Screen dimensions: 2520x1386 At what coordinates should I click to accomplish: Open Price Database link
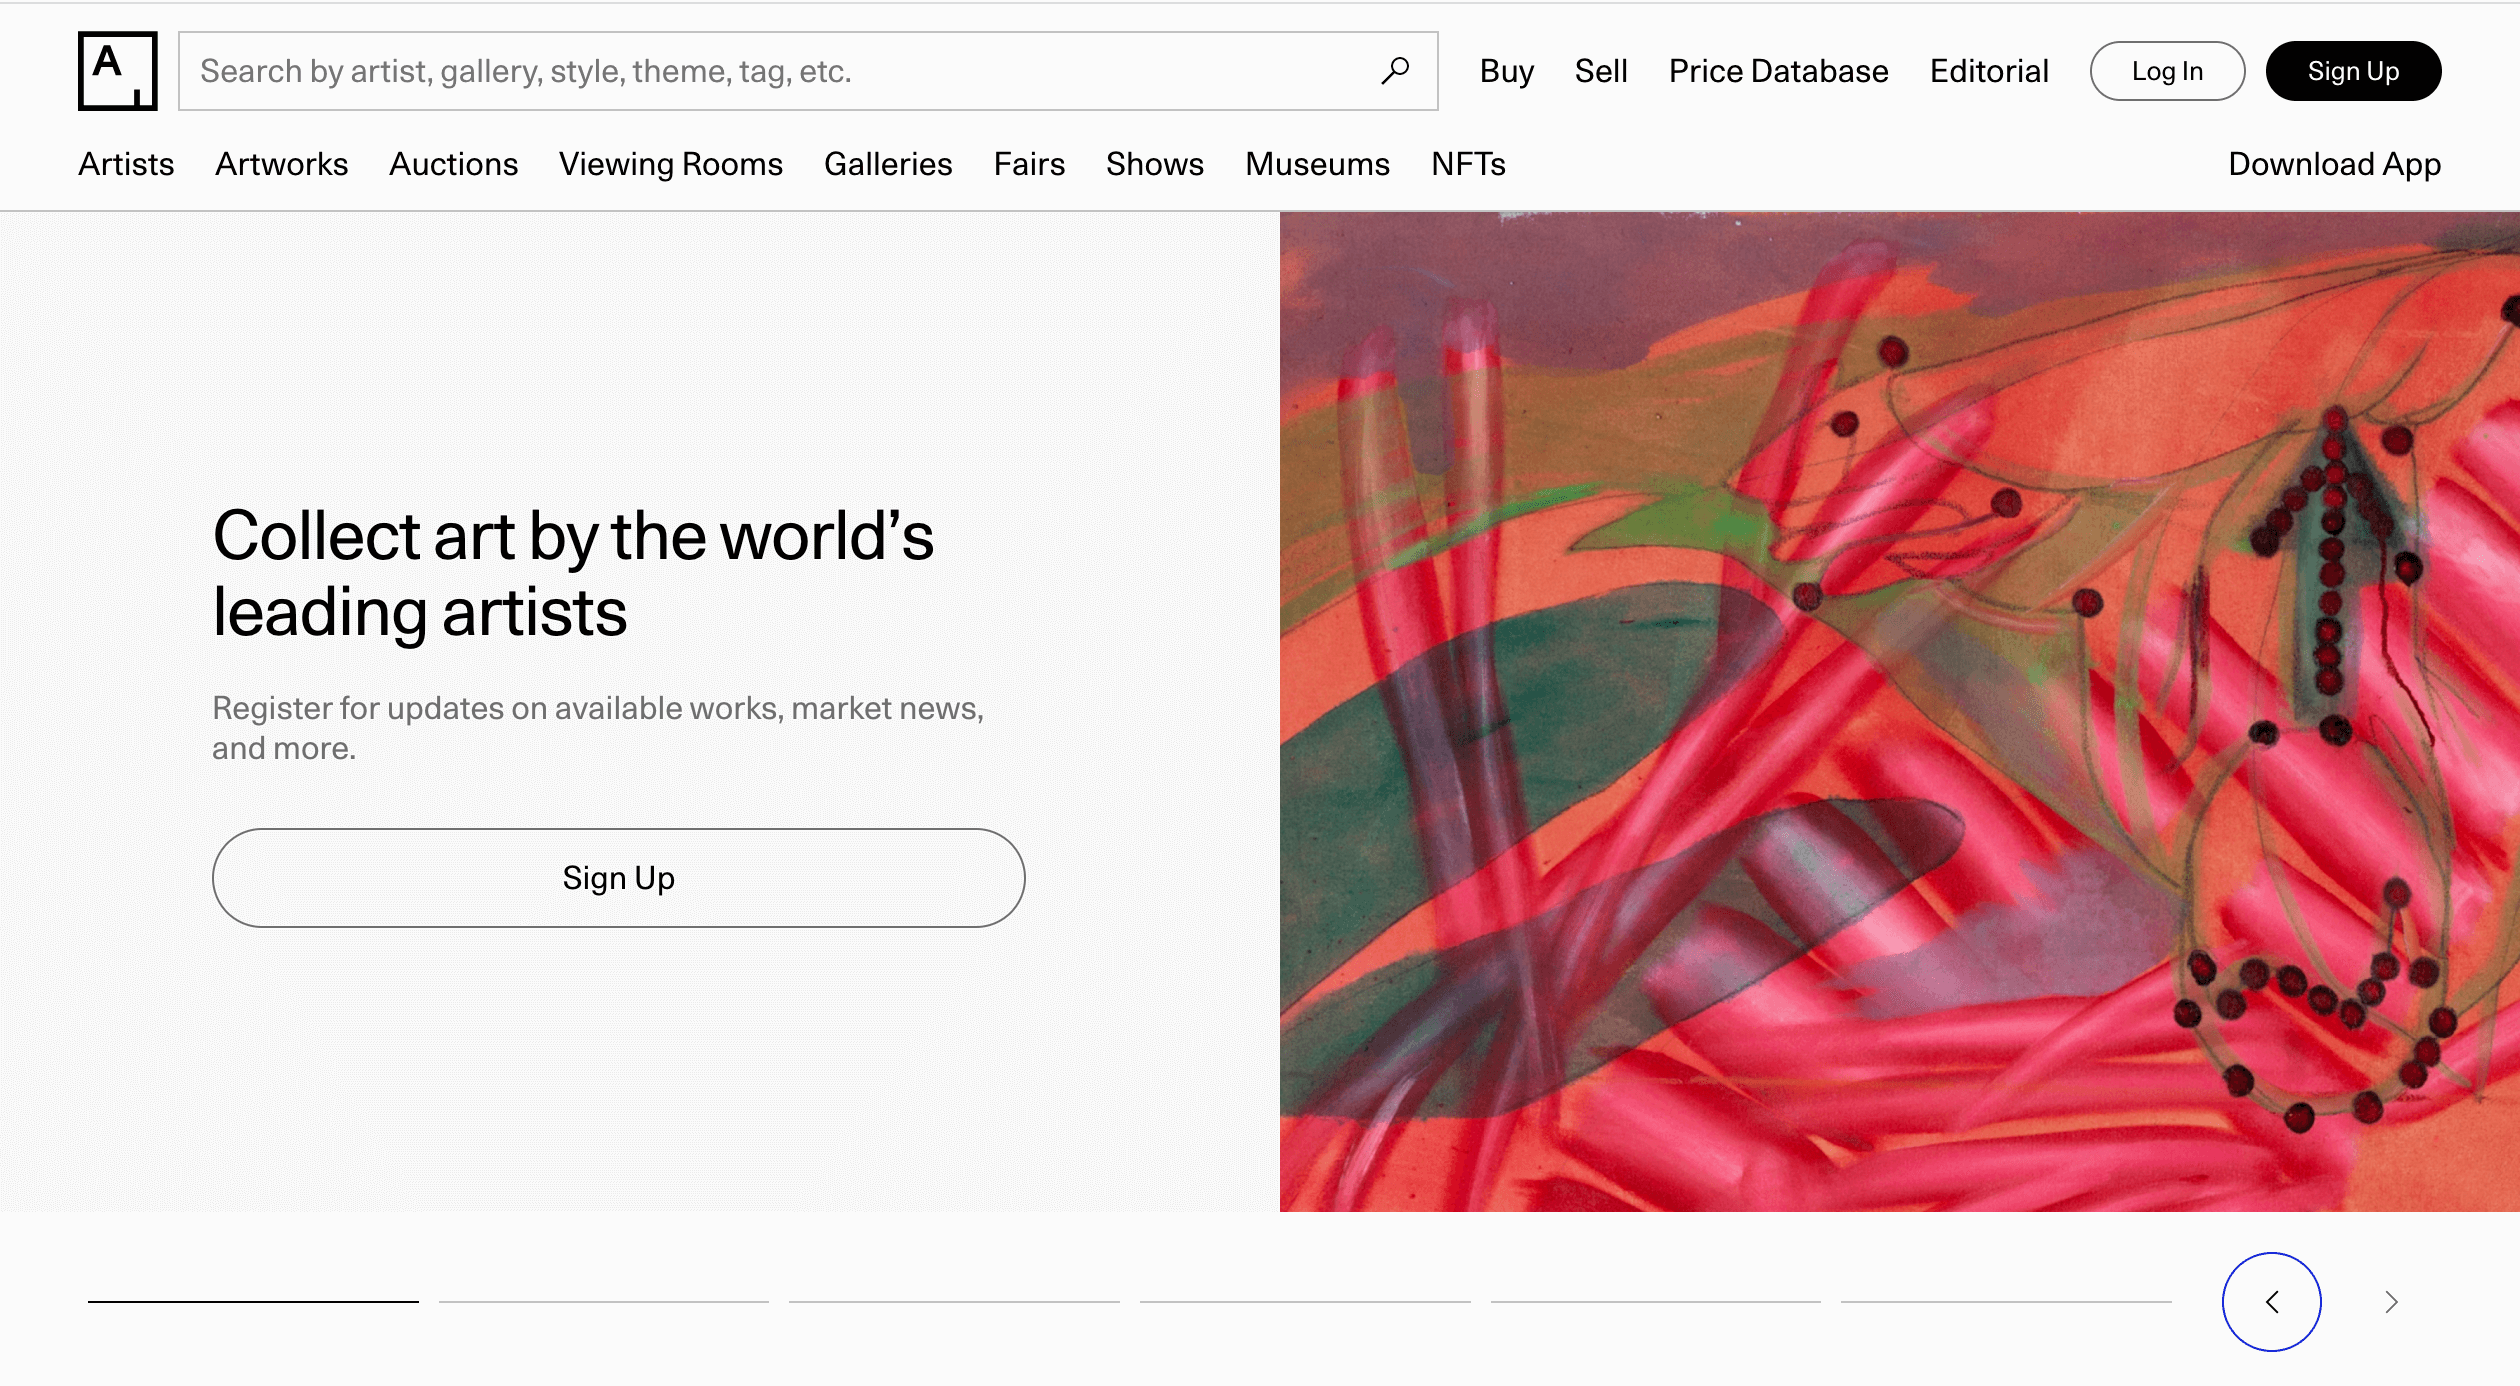pos(1778,71)
